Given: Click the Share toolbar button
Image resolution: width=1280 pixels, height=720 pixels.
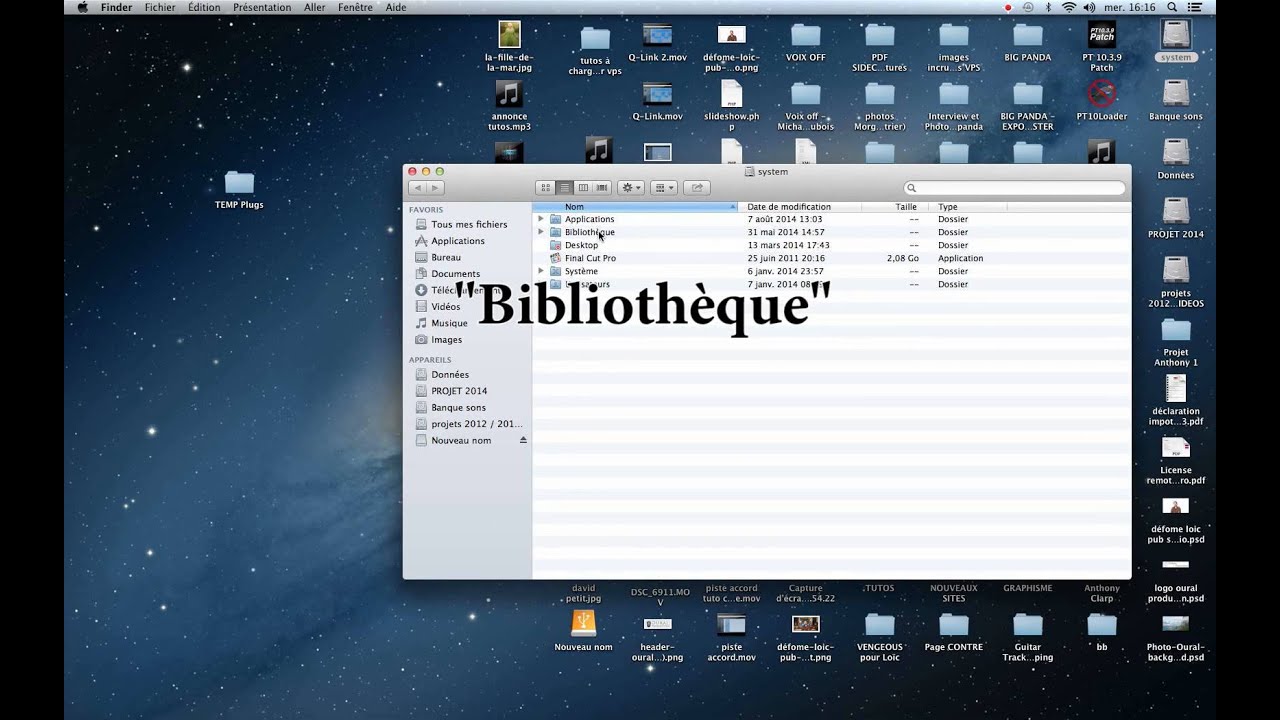Looking at the screenshot, I should pyautogui.click(x=697, y=187).
